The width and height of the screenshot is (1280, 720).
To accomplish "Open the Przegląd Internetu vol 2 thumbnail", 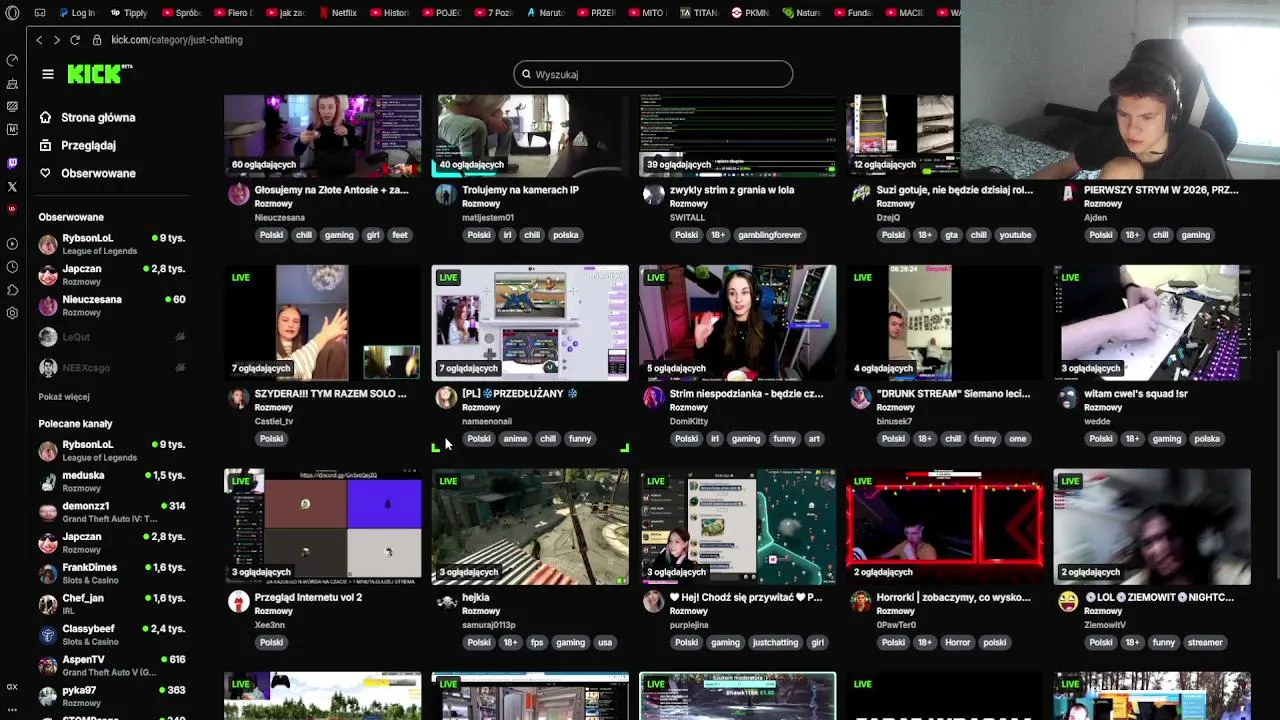I will tap(322, 526).
